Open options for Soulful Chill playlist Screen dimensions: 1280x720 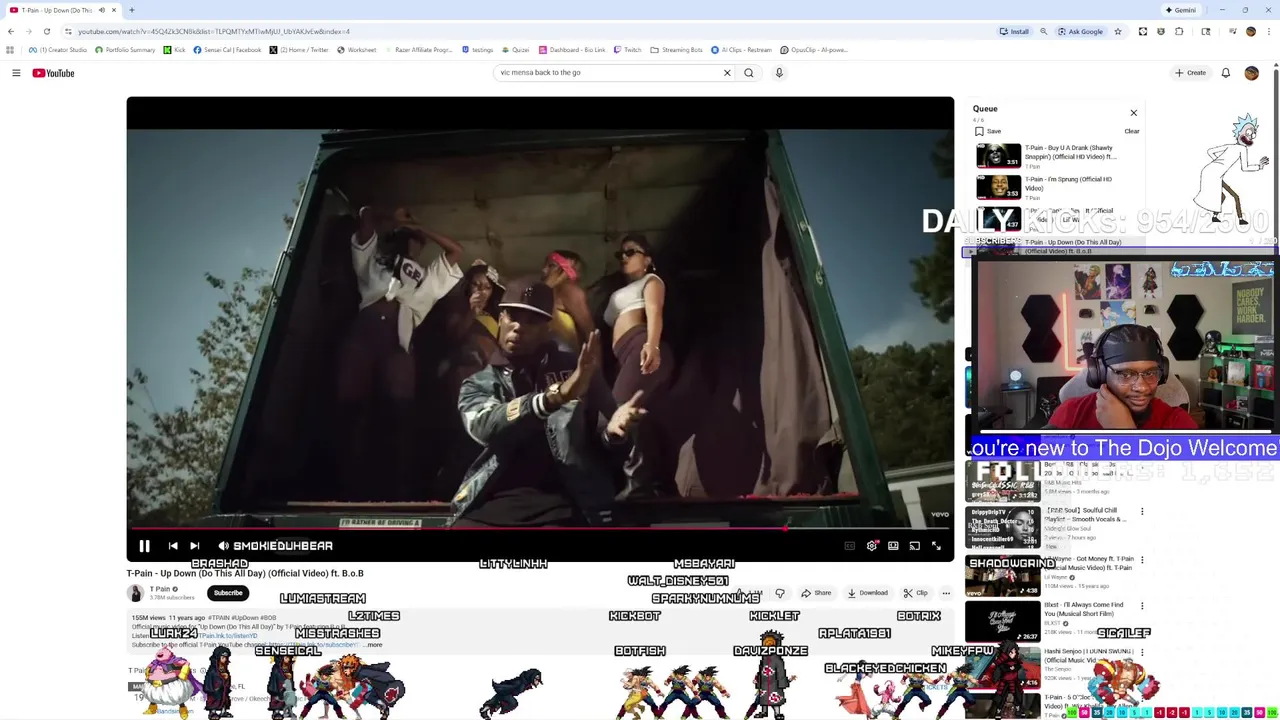coord(1142,512)
